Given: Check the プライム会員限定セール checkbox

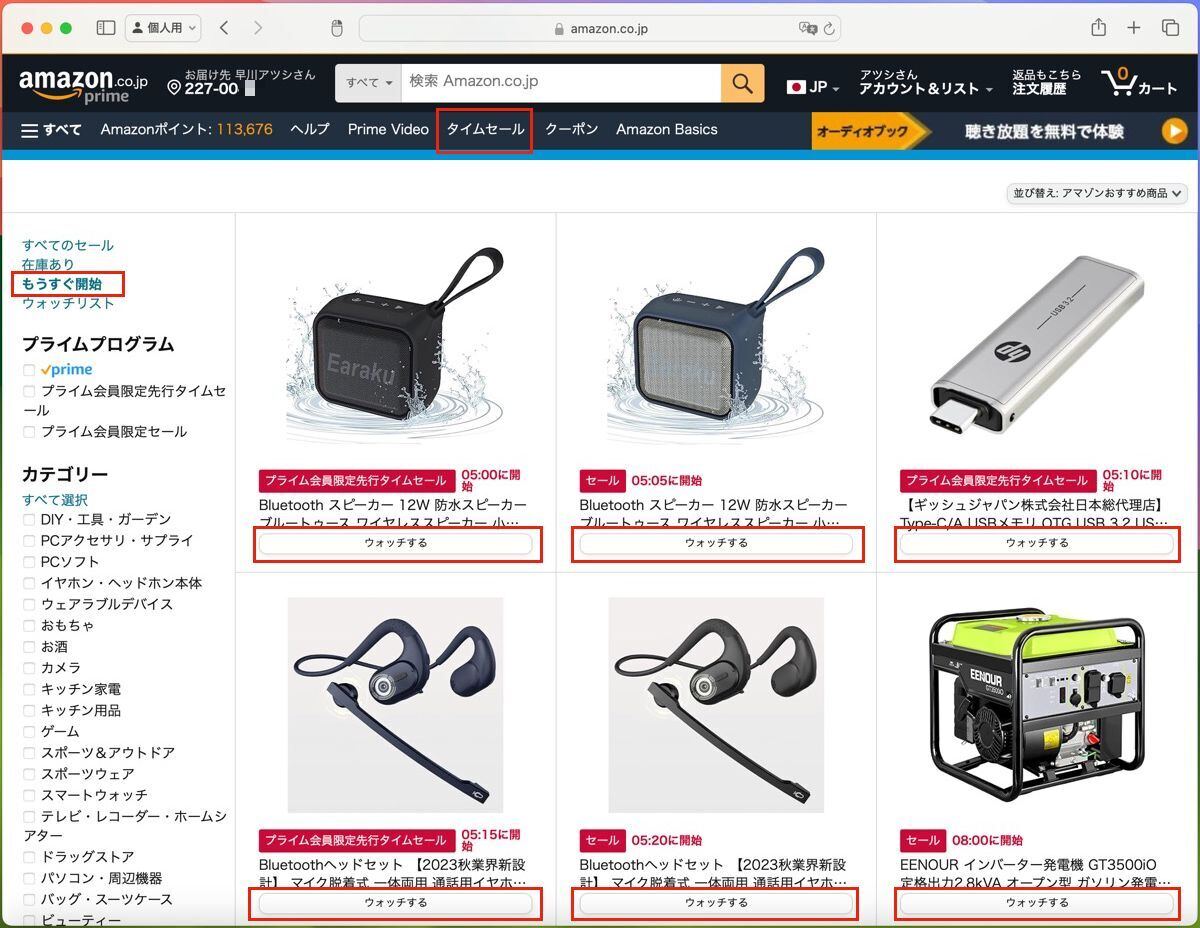Looking at the screenshot, I should coord(30,432).
